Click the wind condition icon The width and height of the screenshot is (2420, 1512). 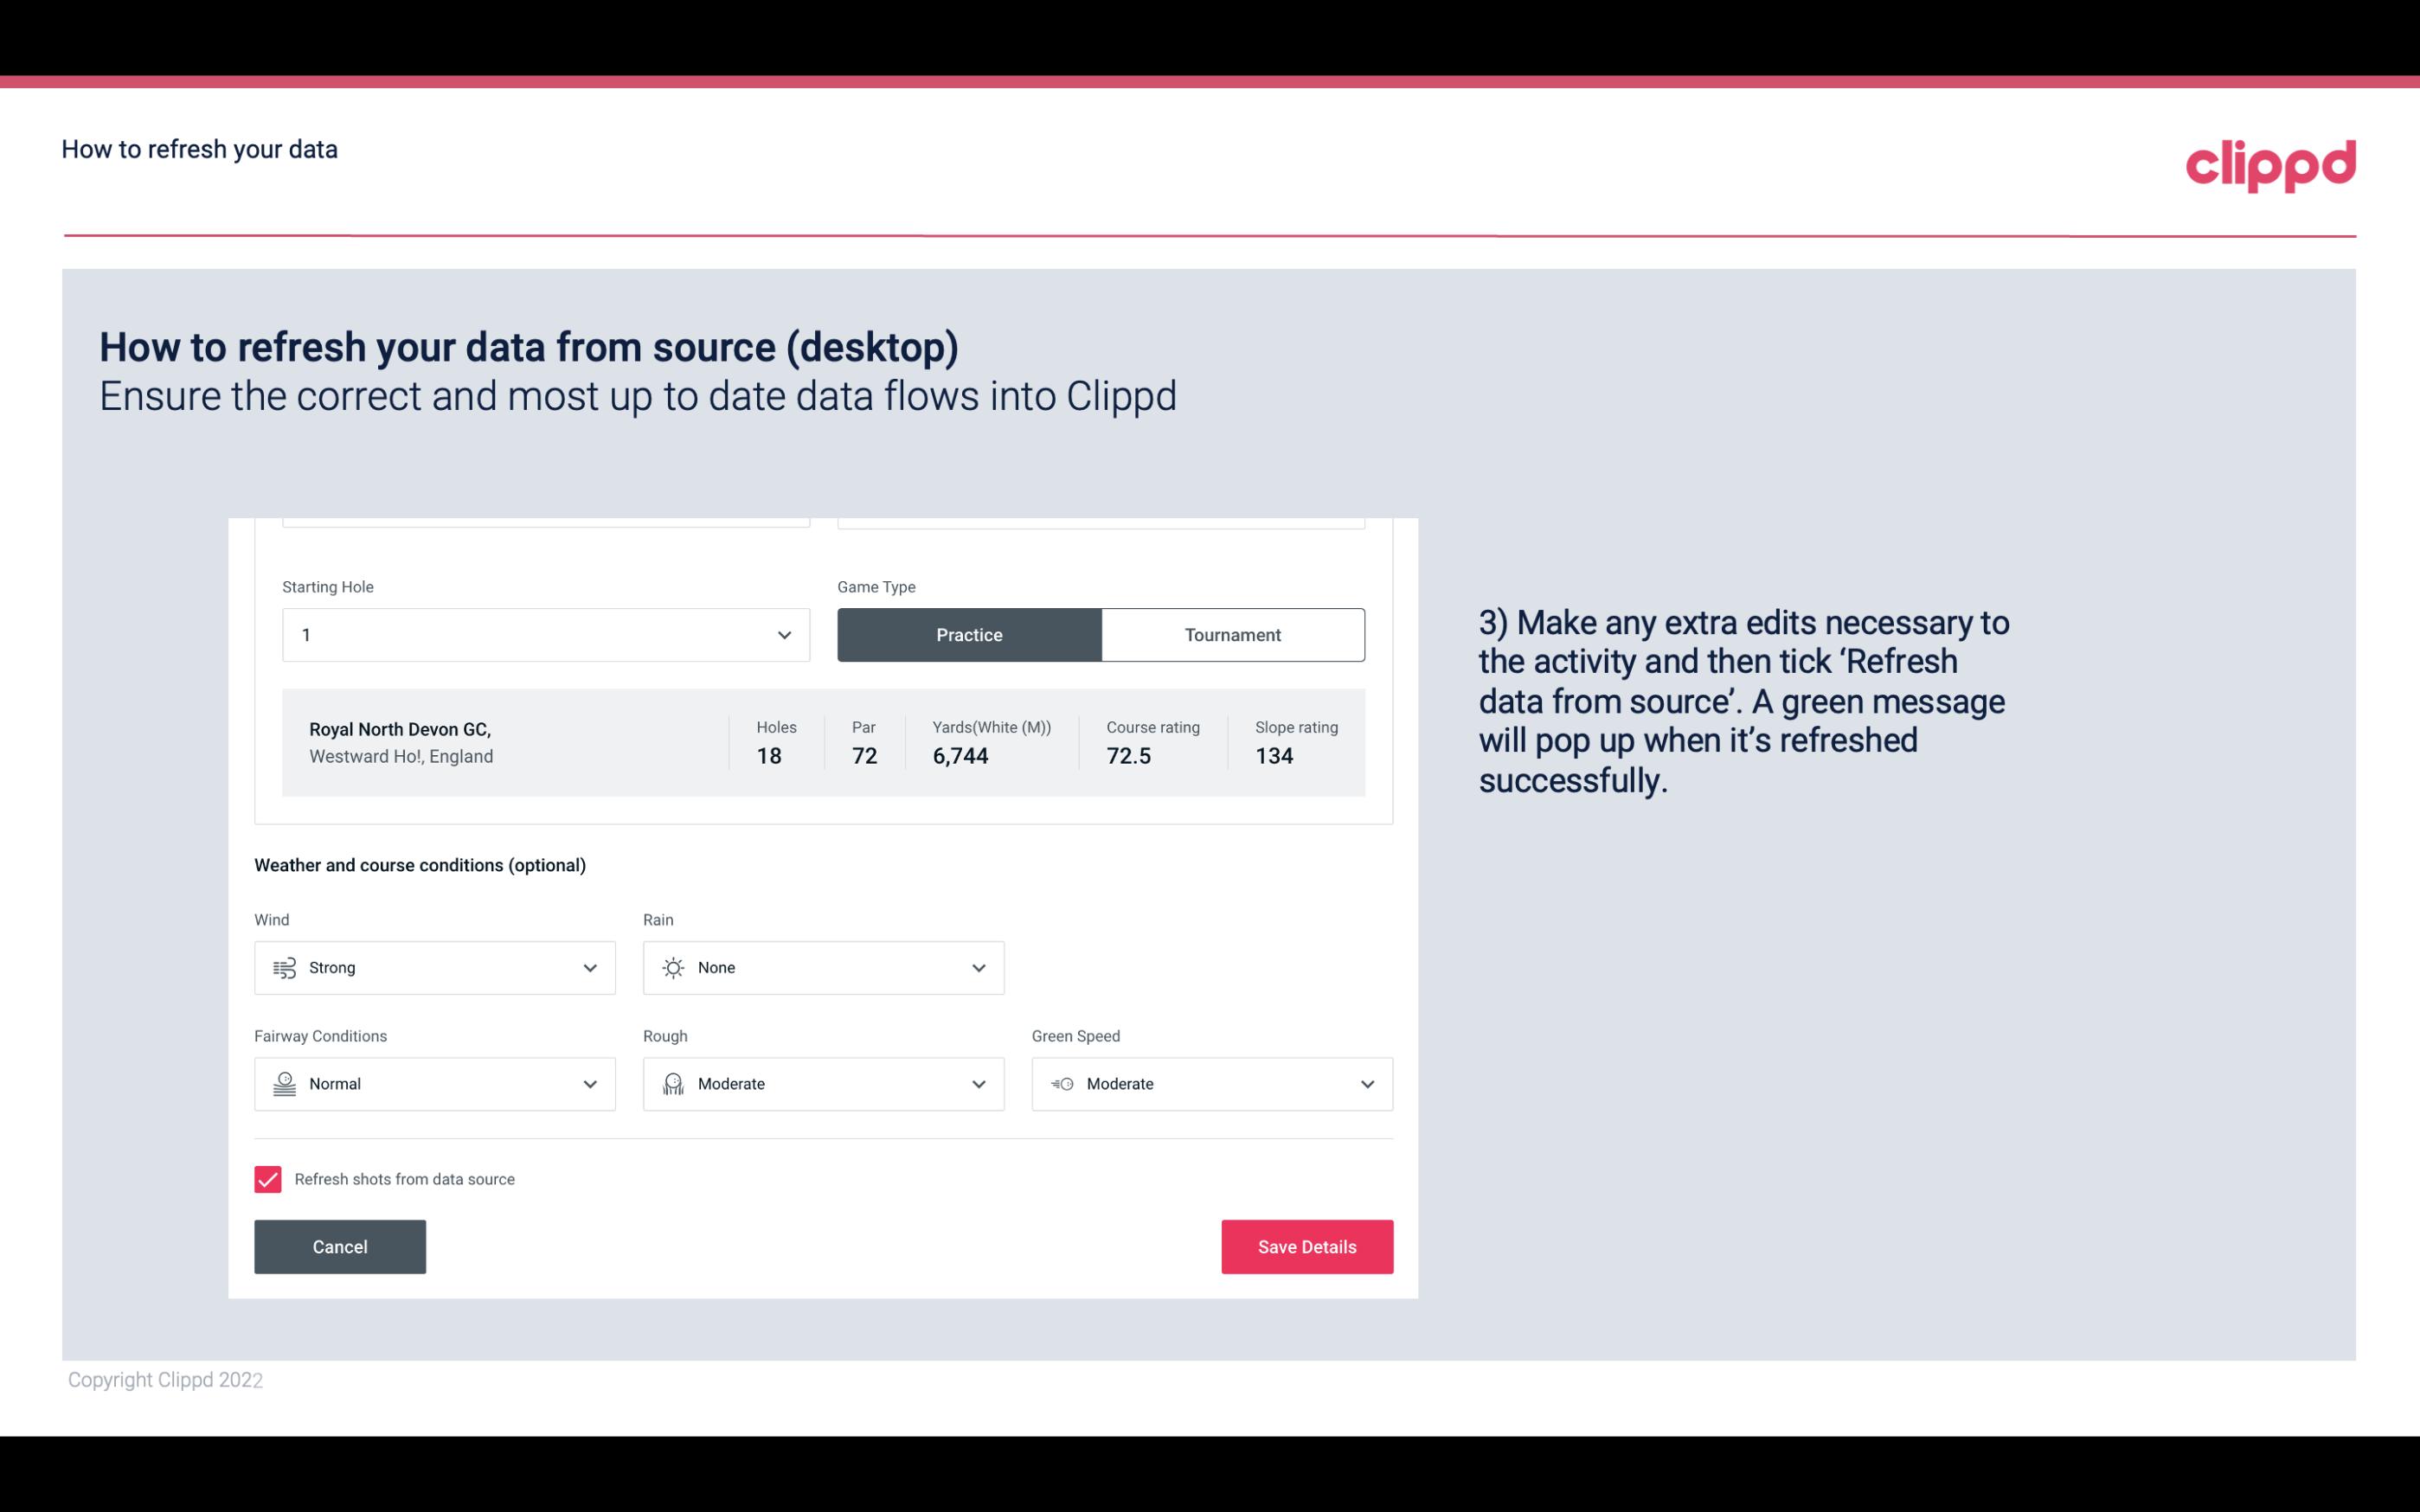click(284, 967)
